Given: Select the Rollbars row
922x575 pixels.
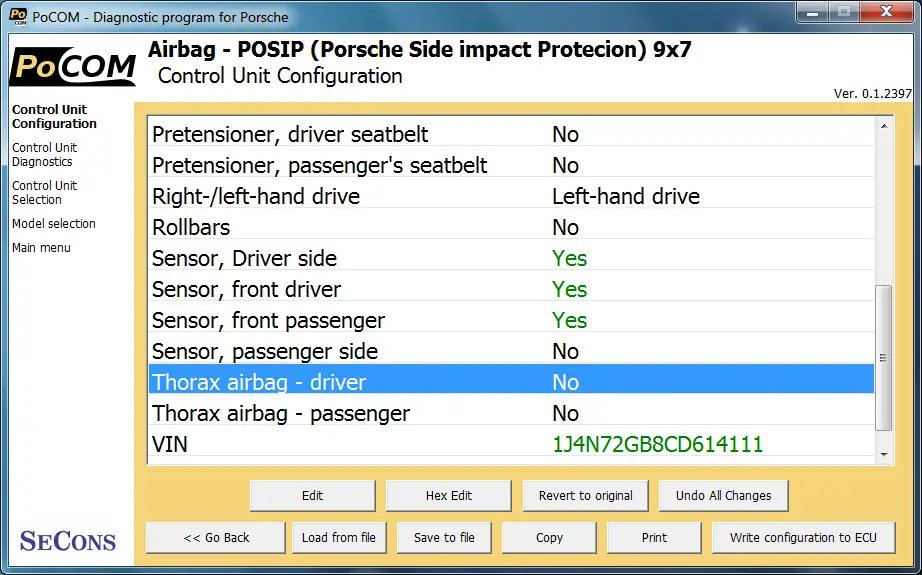Looking at the screenshot, I should tap(511, 228).
